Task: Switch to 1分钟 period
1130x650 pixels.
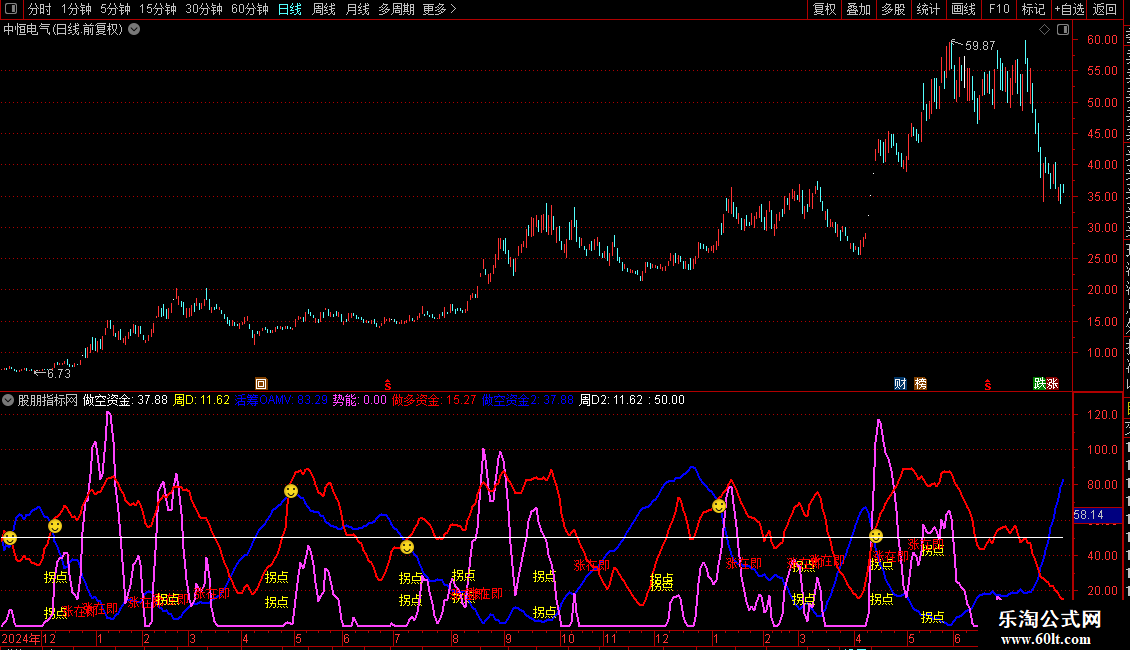Action: point(76,9)
